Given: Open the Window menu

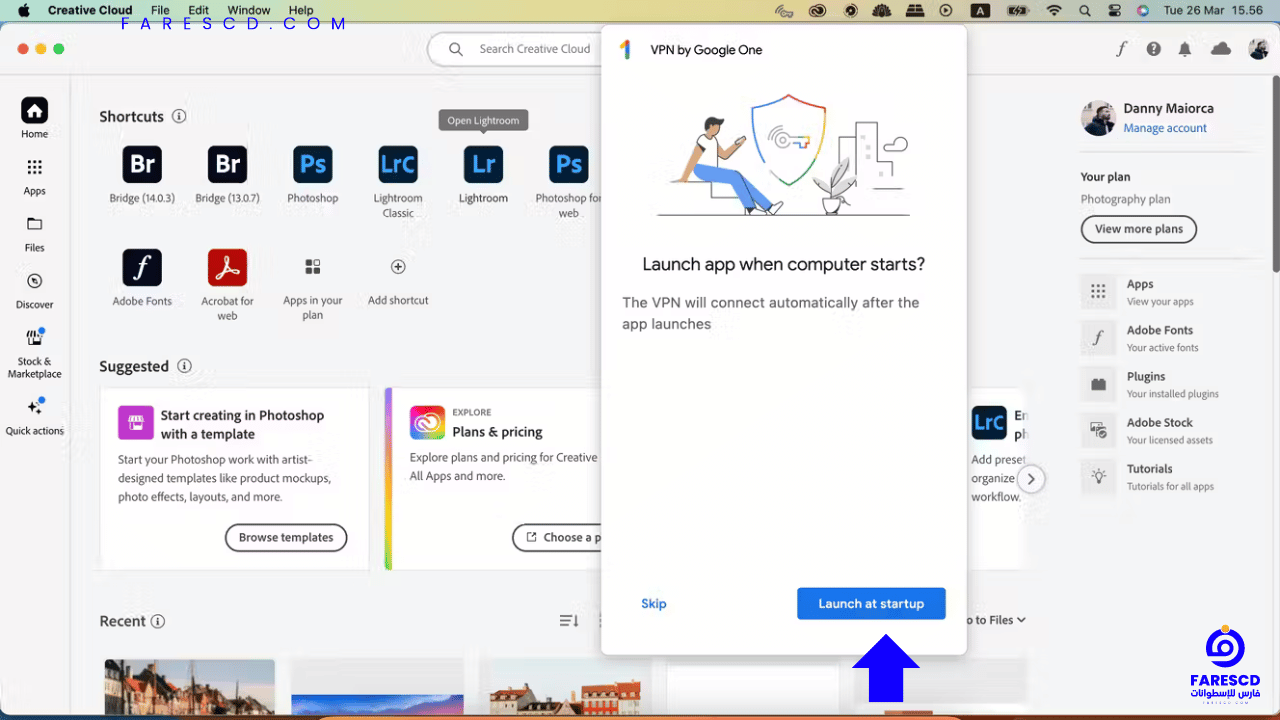Looking at the screenshot, I should coord(249,10).
